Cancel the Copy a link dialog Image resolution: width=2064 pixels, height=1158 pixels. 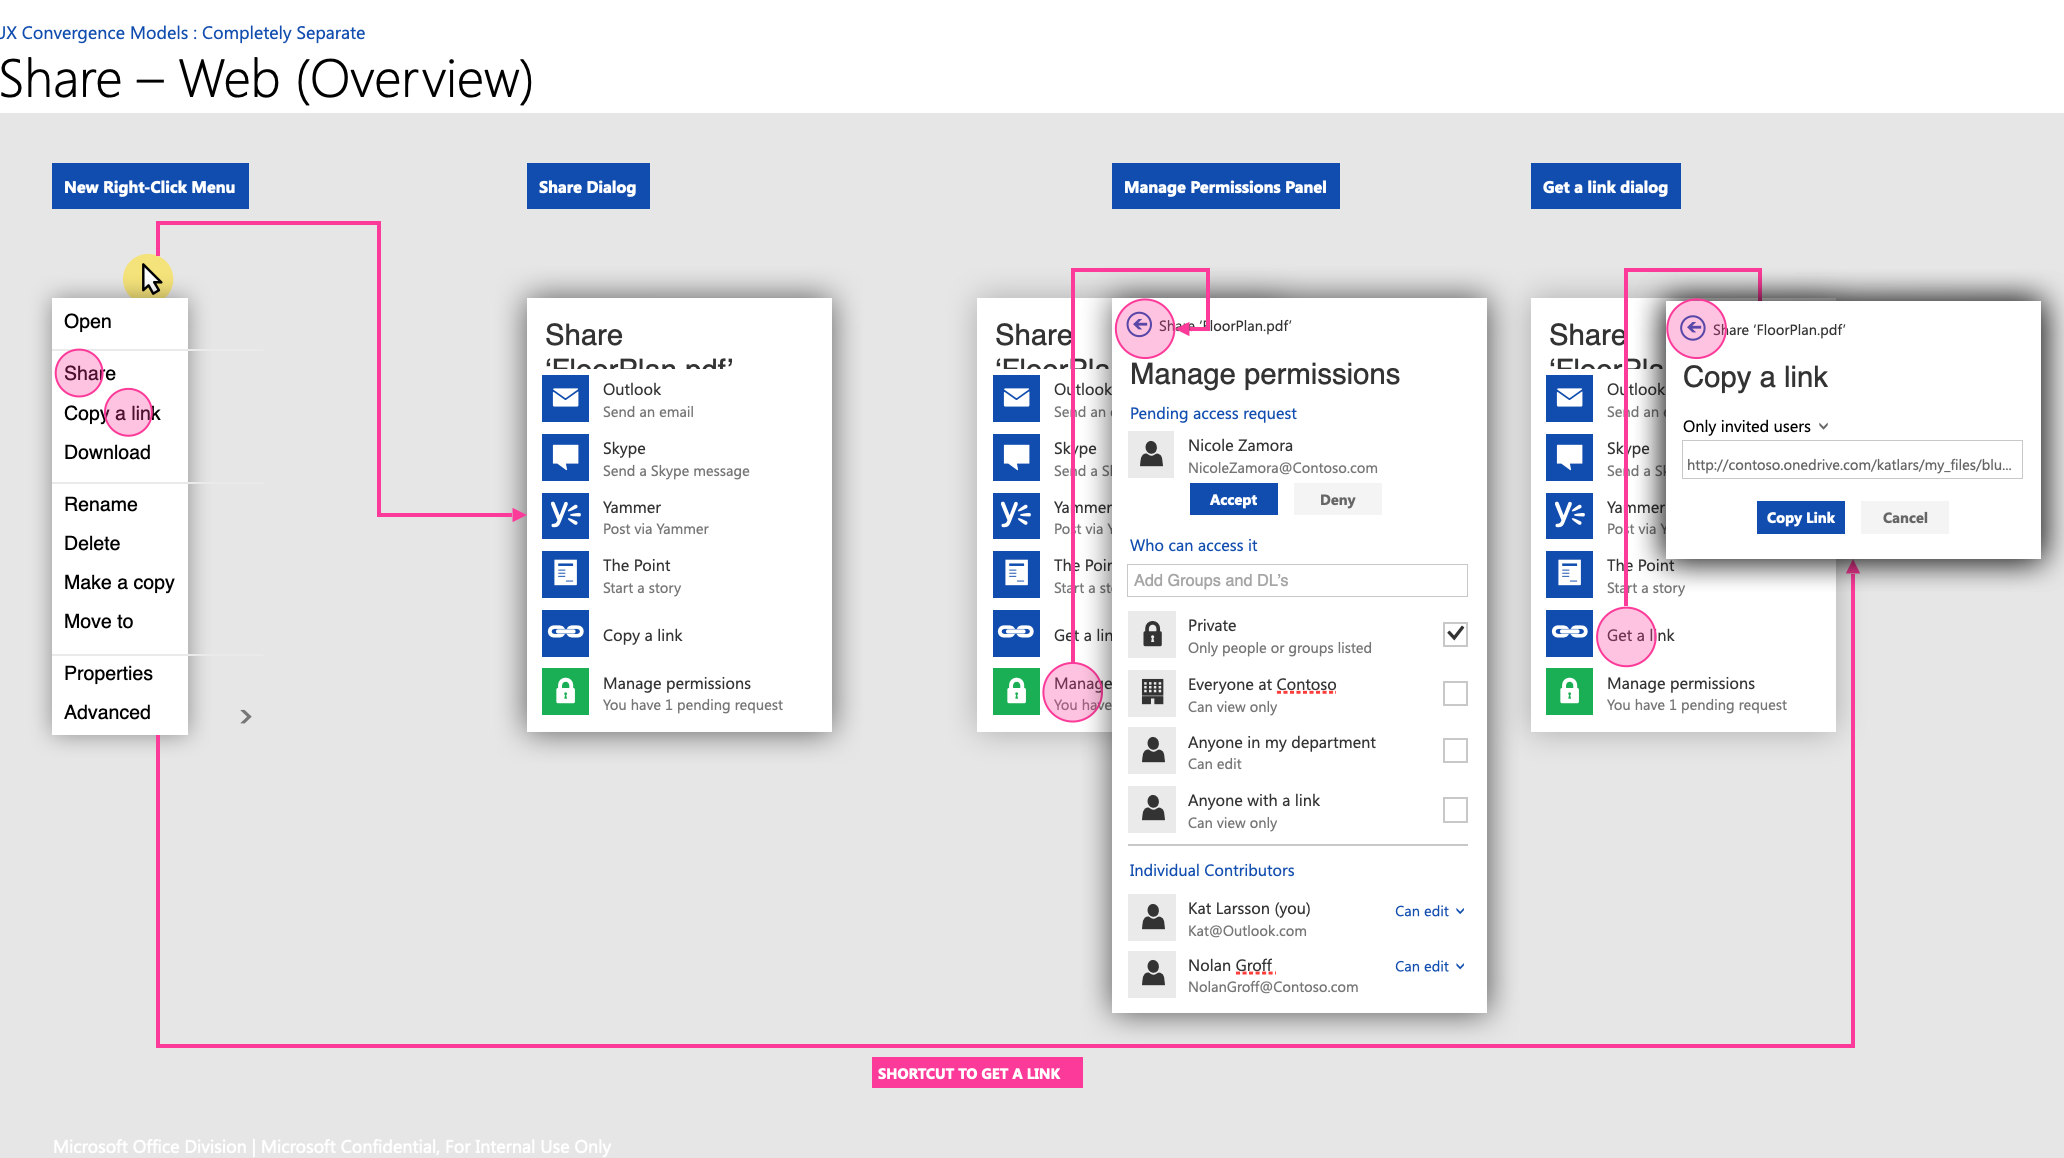(x=1904, y=517)
